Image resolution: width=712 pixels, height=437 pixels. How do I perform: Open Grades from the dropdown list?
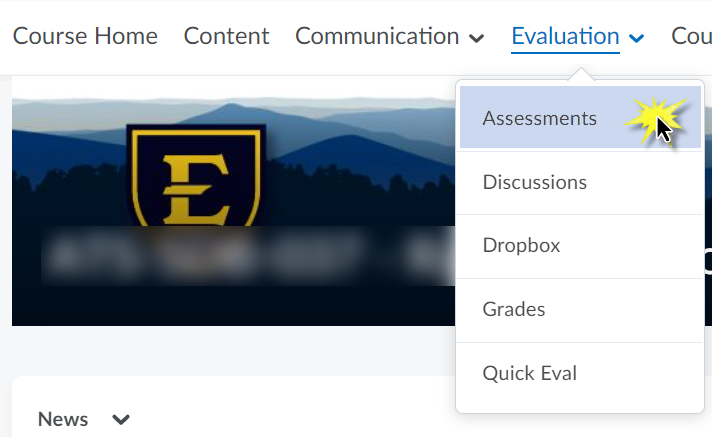(514, 309)
